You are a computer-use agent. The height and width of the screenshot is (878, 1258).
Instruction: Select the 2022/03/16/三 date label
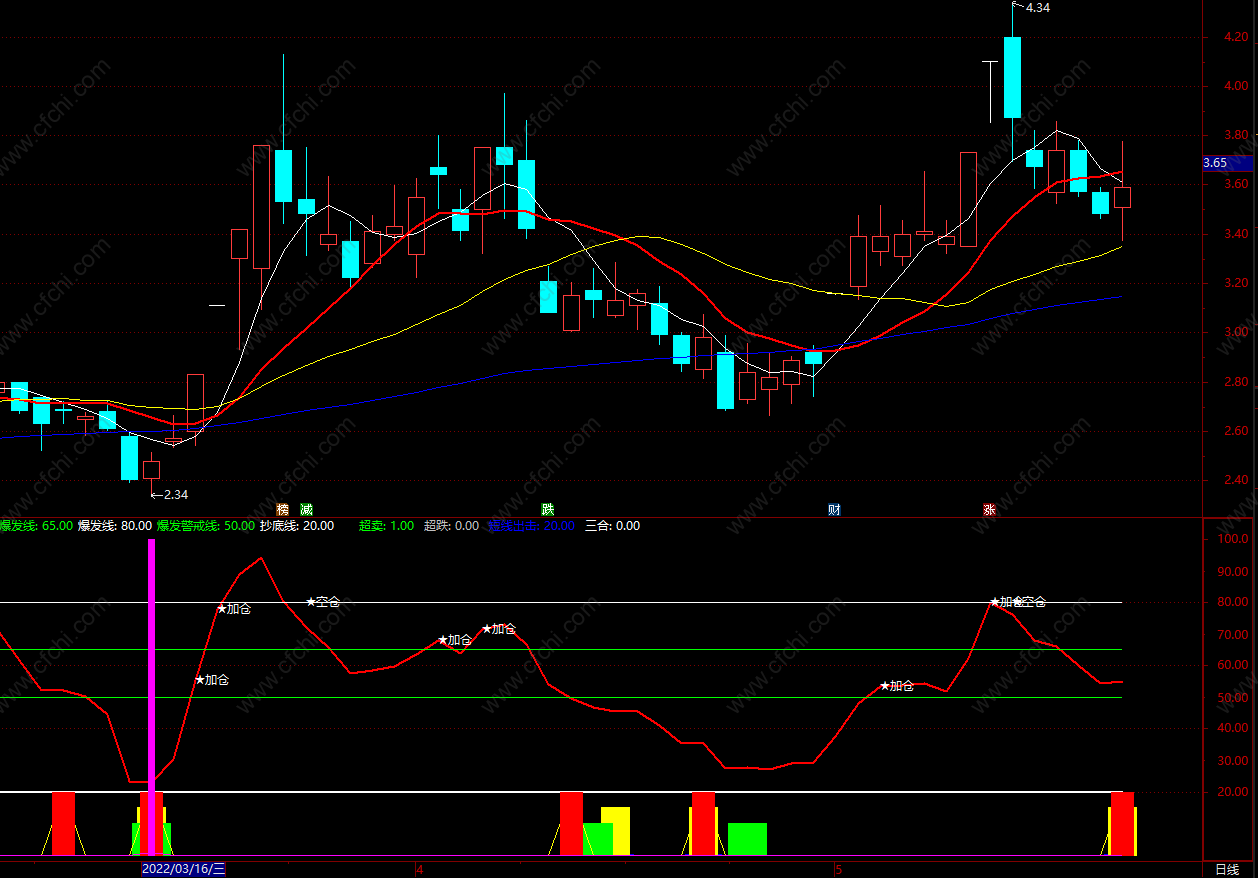point(184,869)
